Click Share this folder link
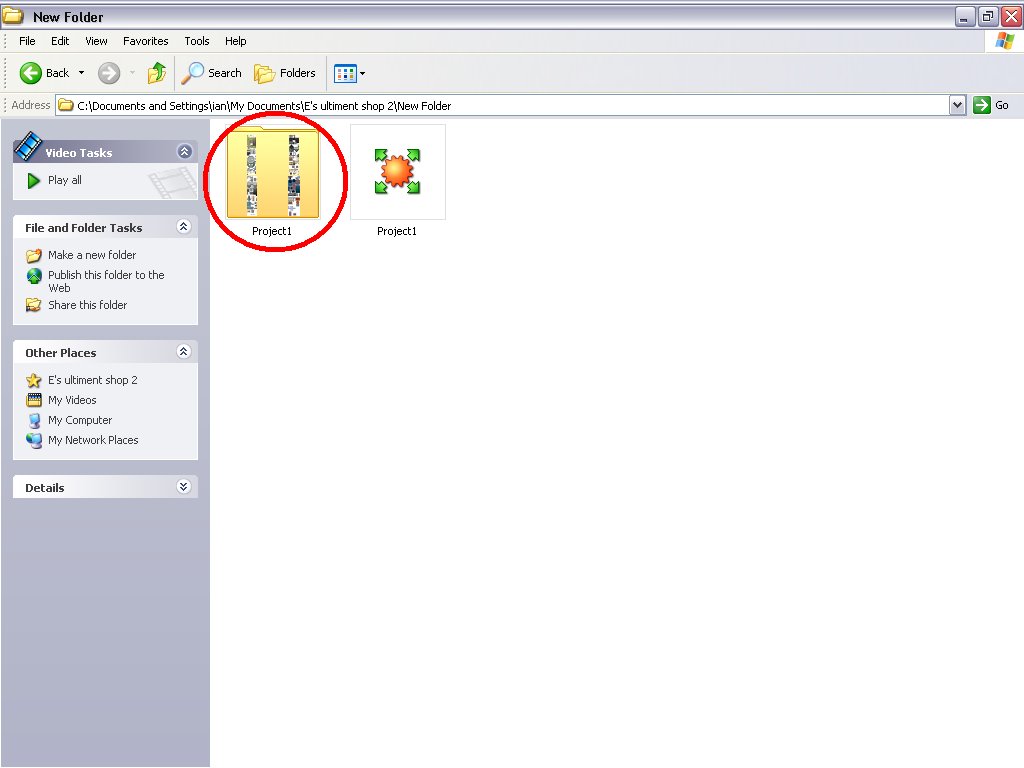The height and width of the screenshot is (768, 1024). [x=88, y=305]
